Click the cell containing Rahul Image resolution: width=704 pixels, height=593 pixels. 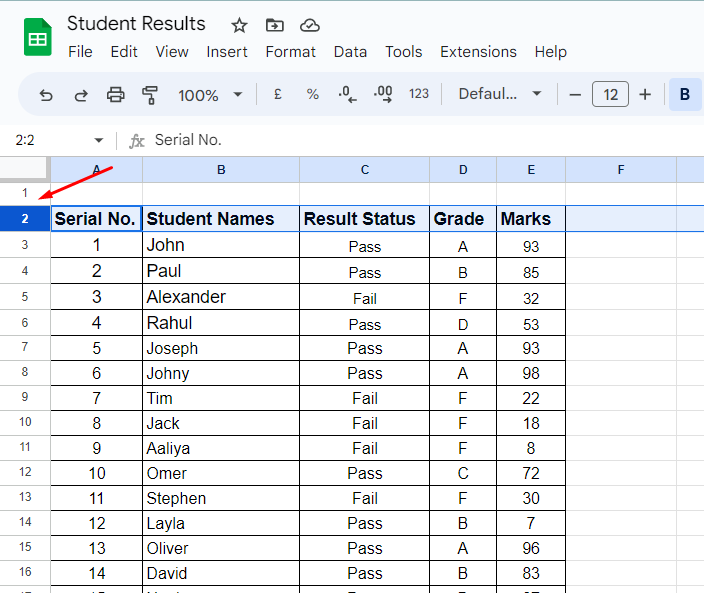pos(221,323)
